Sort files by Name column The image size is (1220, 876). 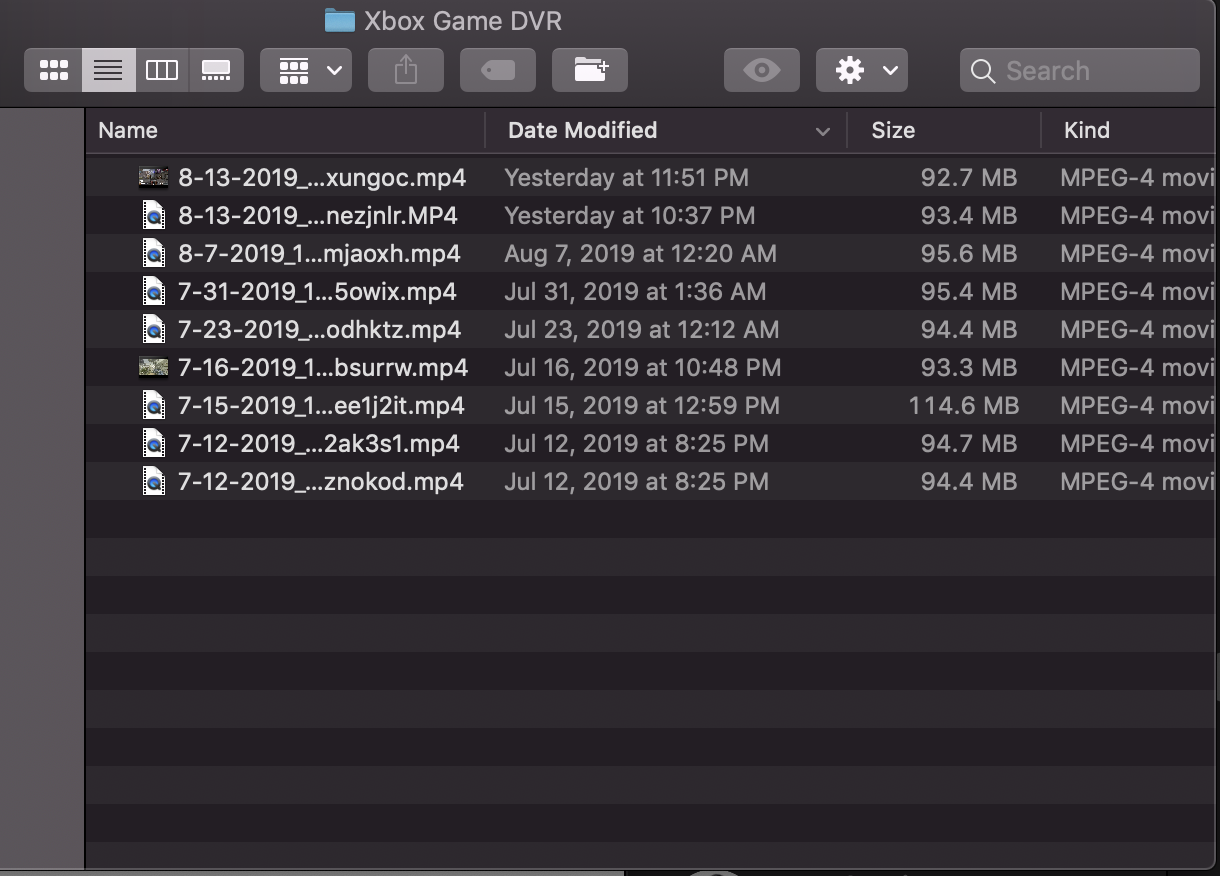[x=127, y=130]
